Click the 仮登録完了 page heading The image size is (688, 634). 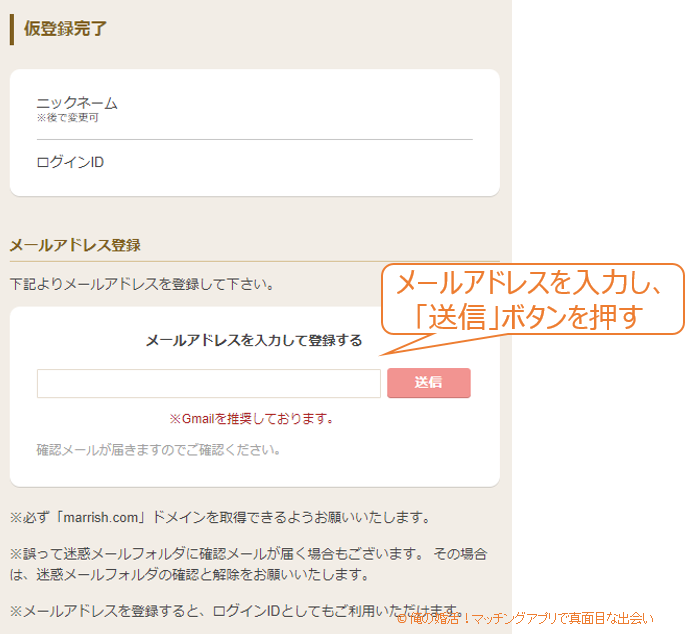pos(65,29)
